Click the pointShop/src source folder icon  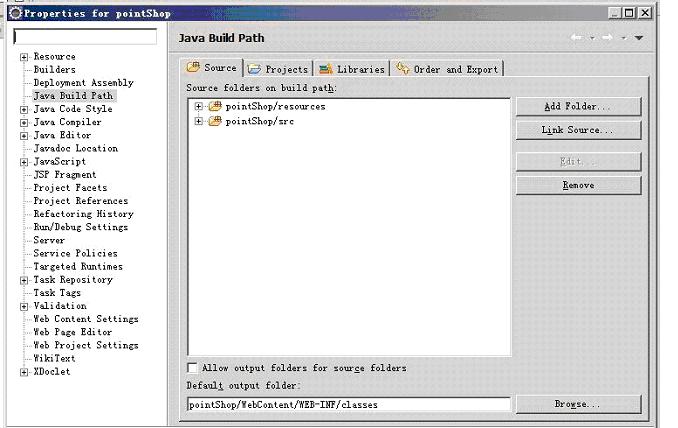coord(215,121)
